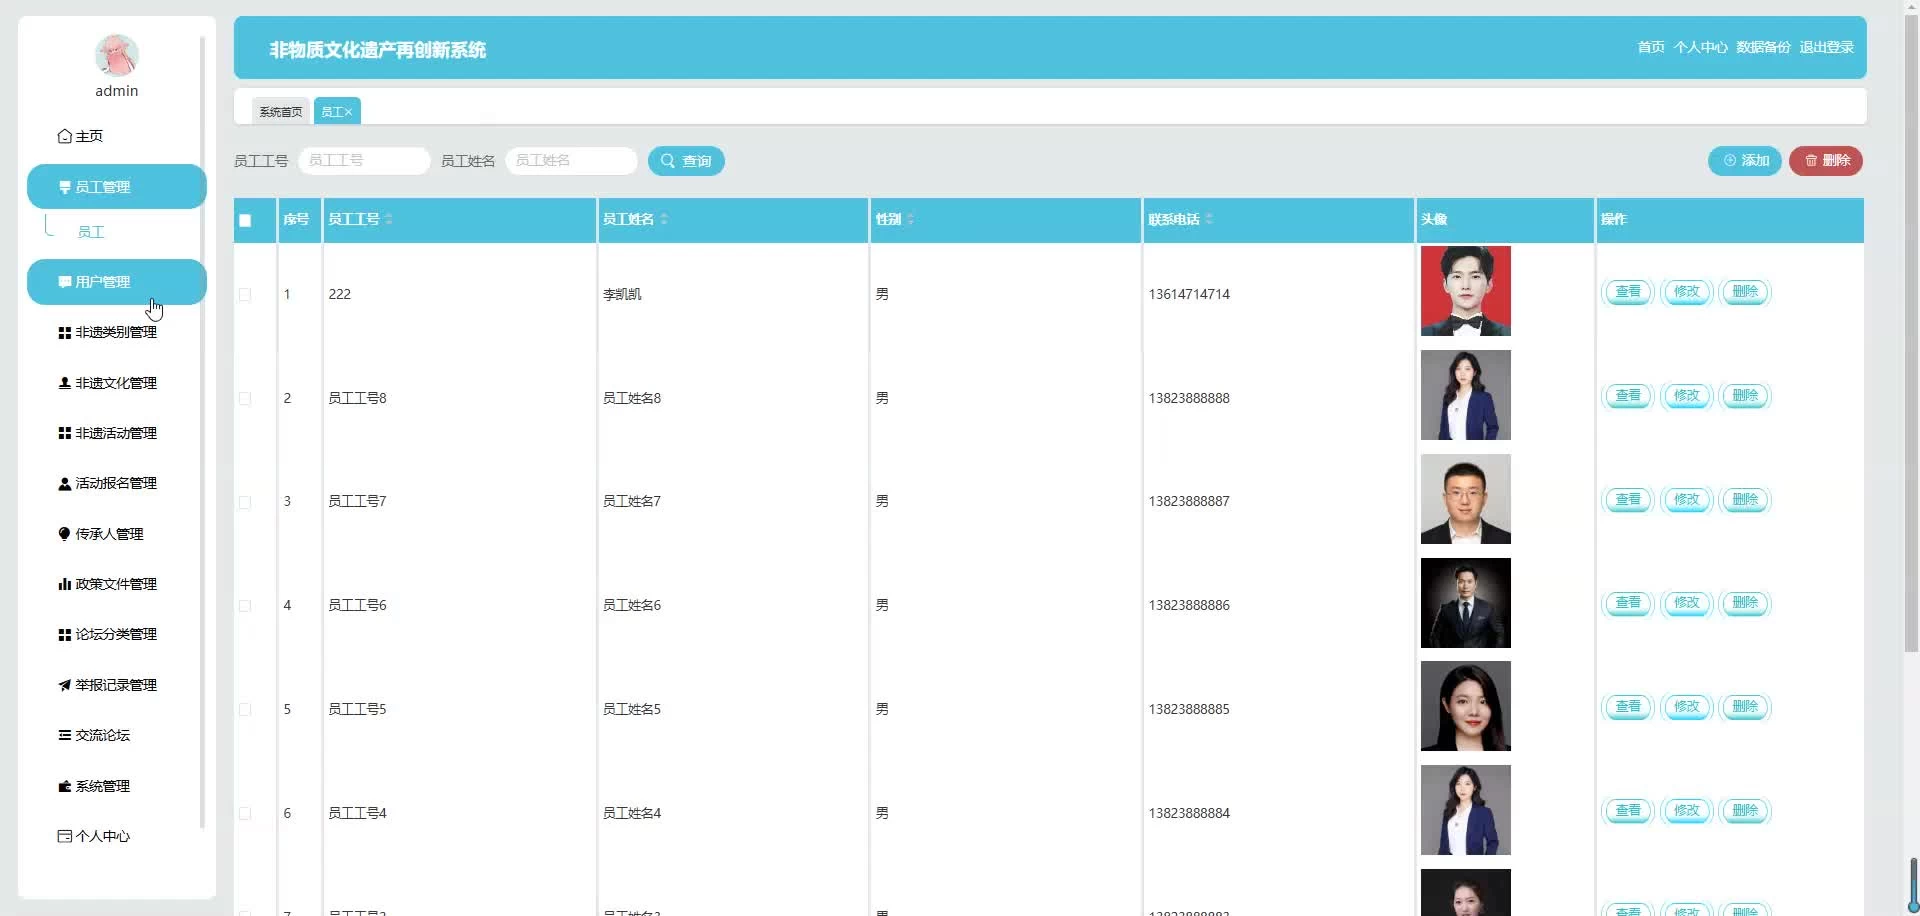Click the card icon beside 个人中心 in sidebar
Image resolution: width=1920 pixels, height=916 pixels.
[65, 836]
